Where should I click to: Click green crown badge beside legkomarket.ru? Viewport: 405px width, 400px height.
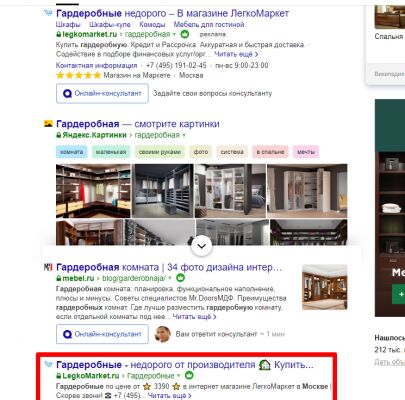(185, 34)
